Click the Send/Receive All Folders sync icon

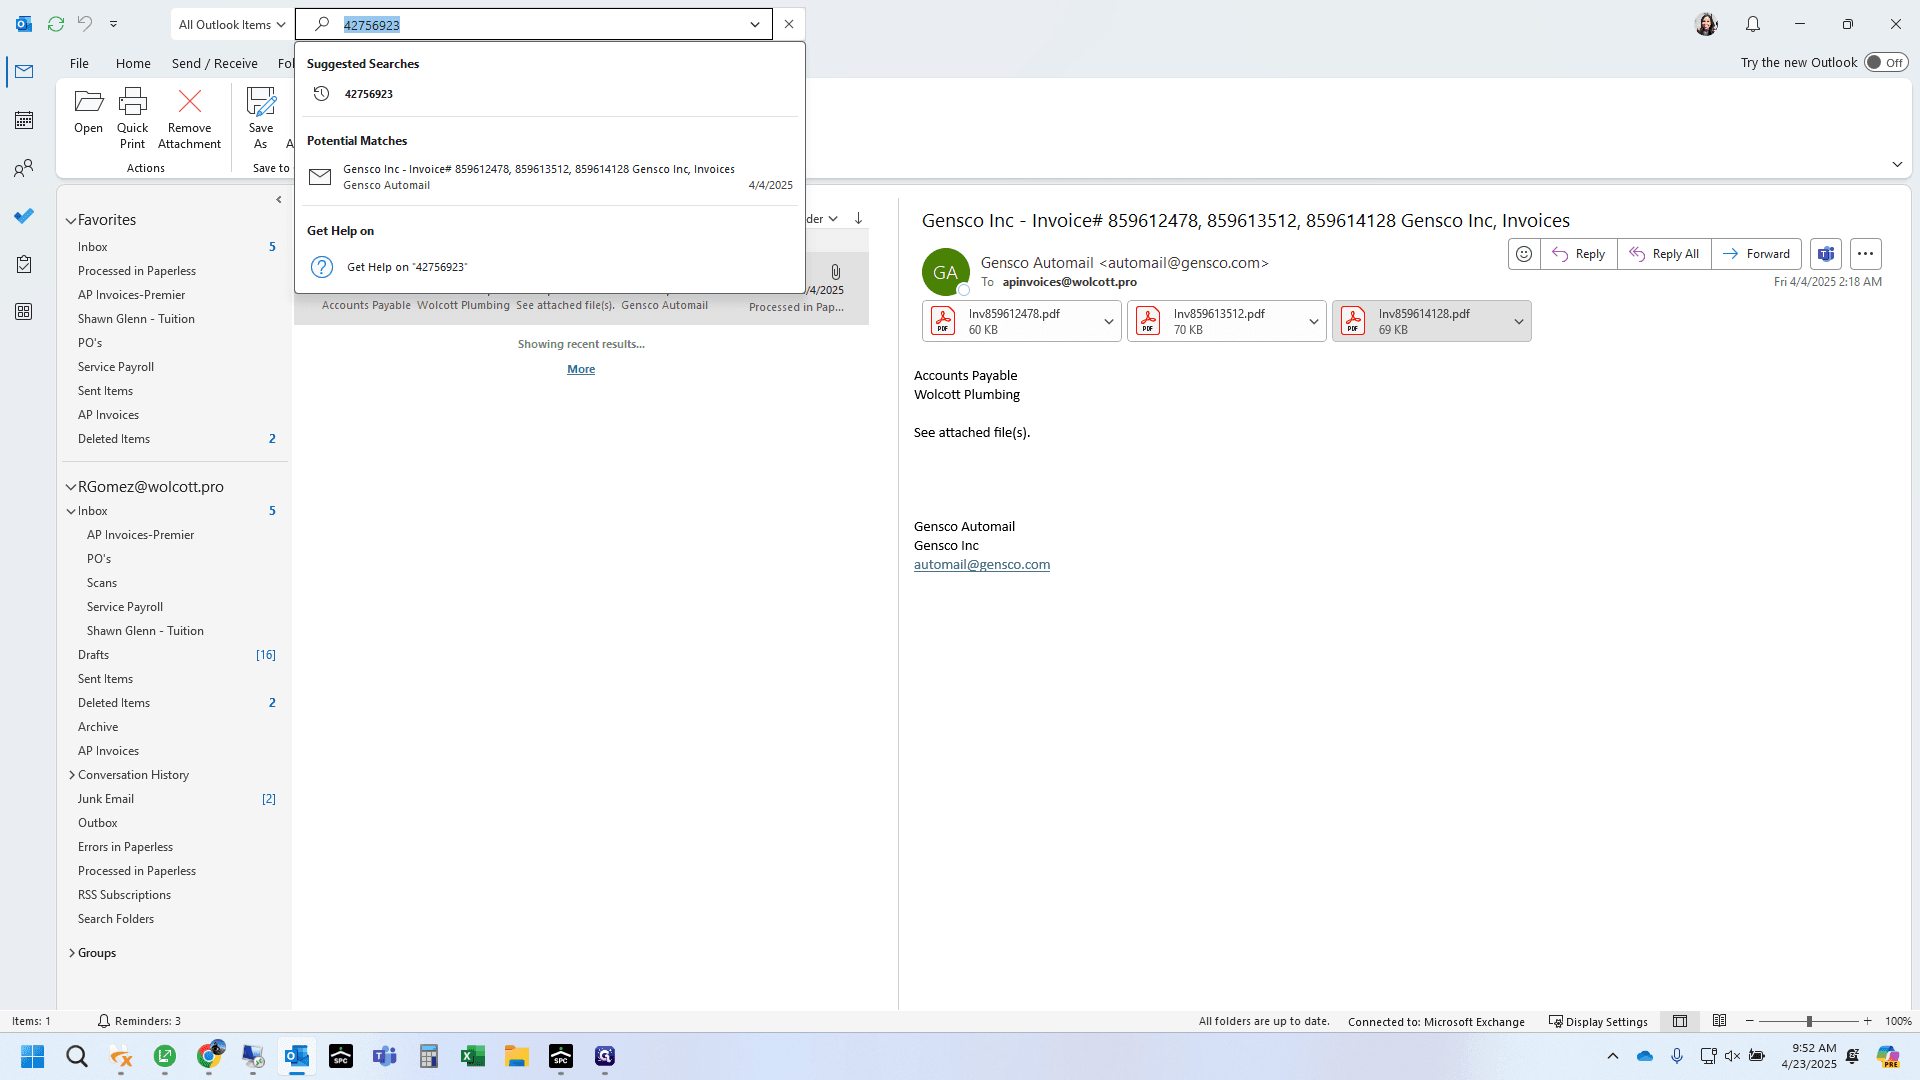56,24
